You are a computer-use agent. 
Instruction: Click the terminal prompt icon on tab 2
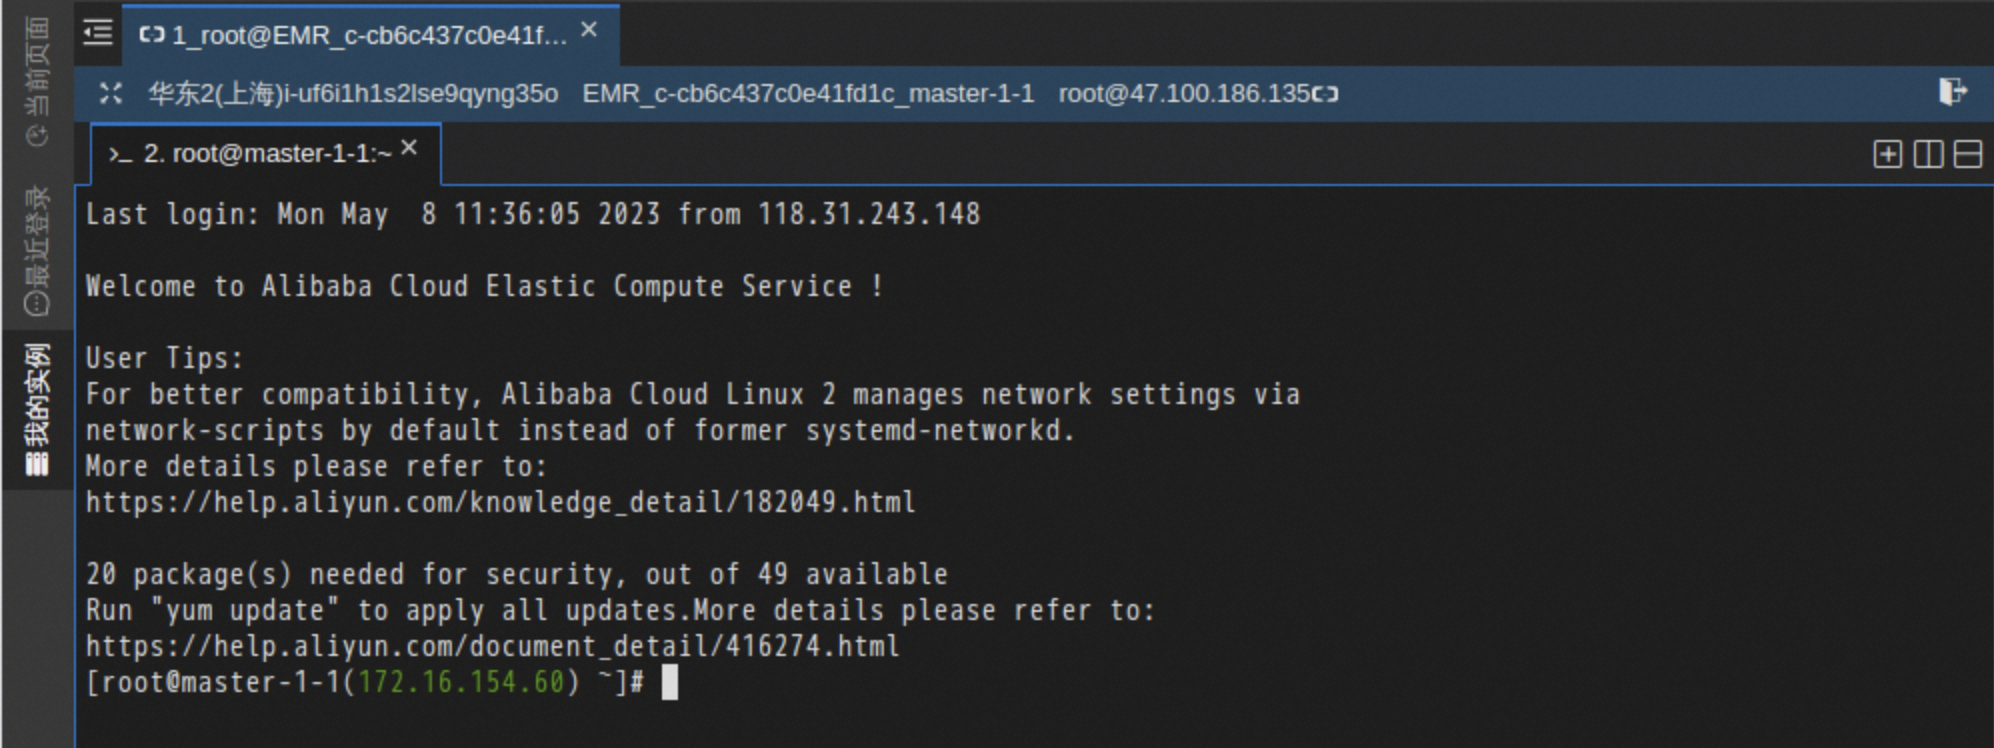[x=120, y=154]
